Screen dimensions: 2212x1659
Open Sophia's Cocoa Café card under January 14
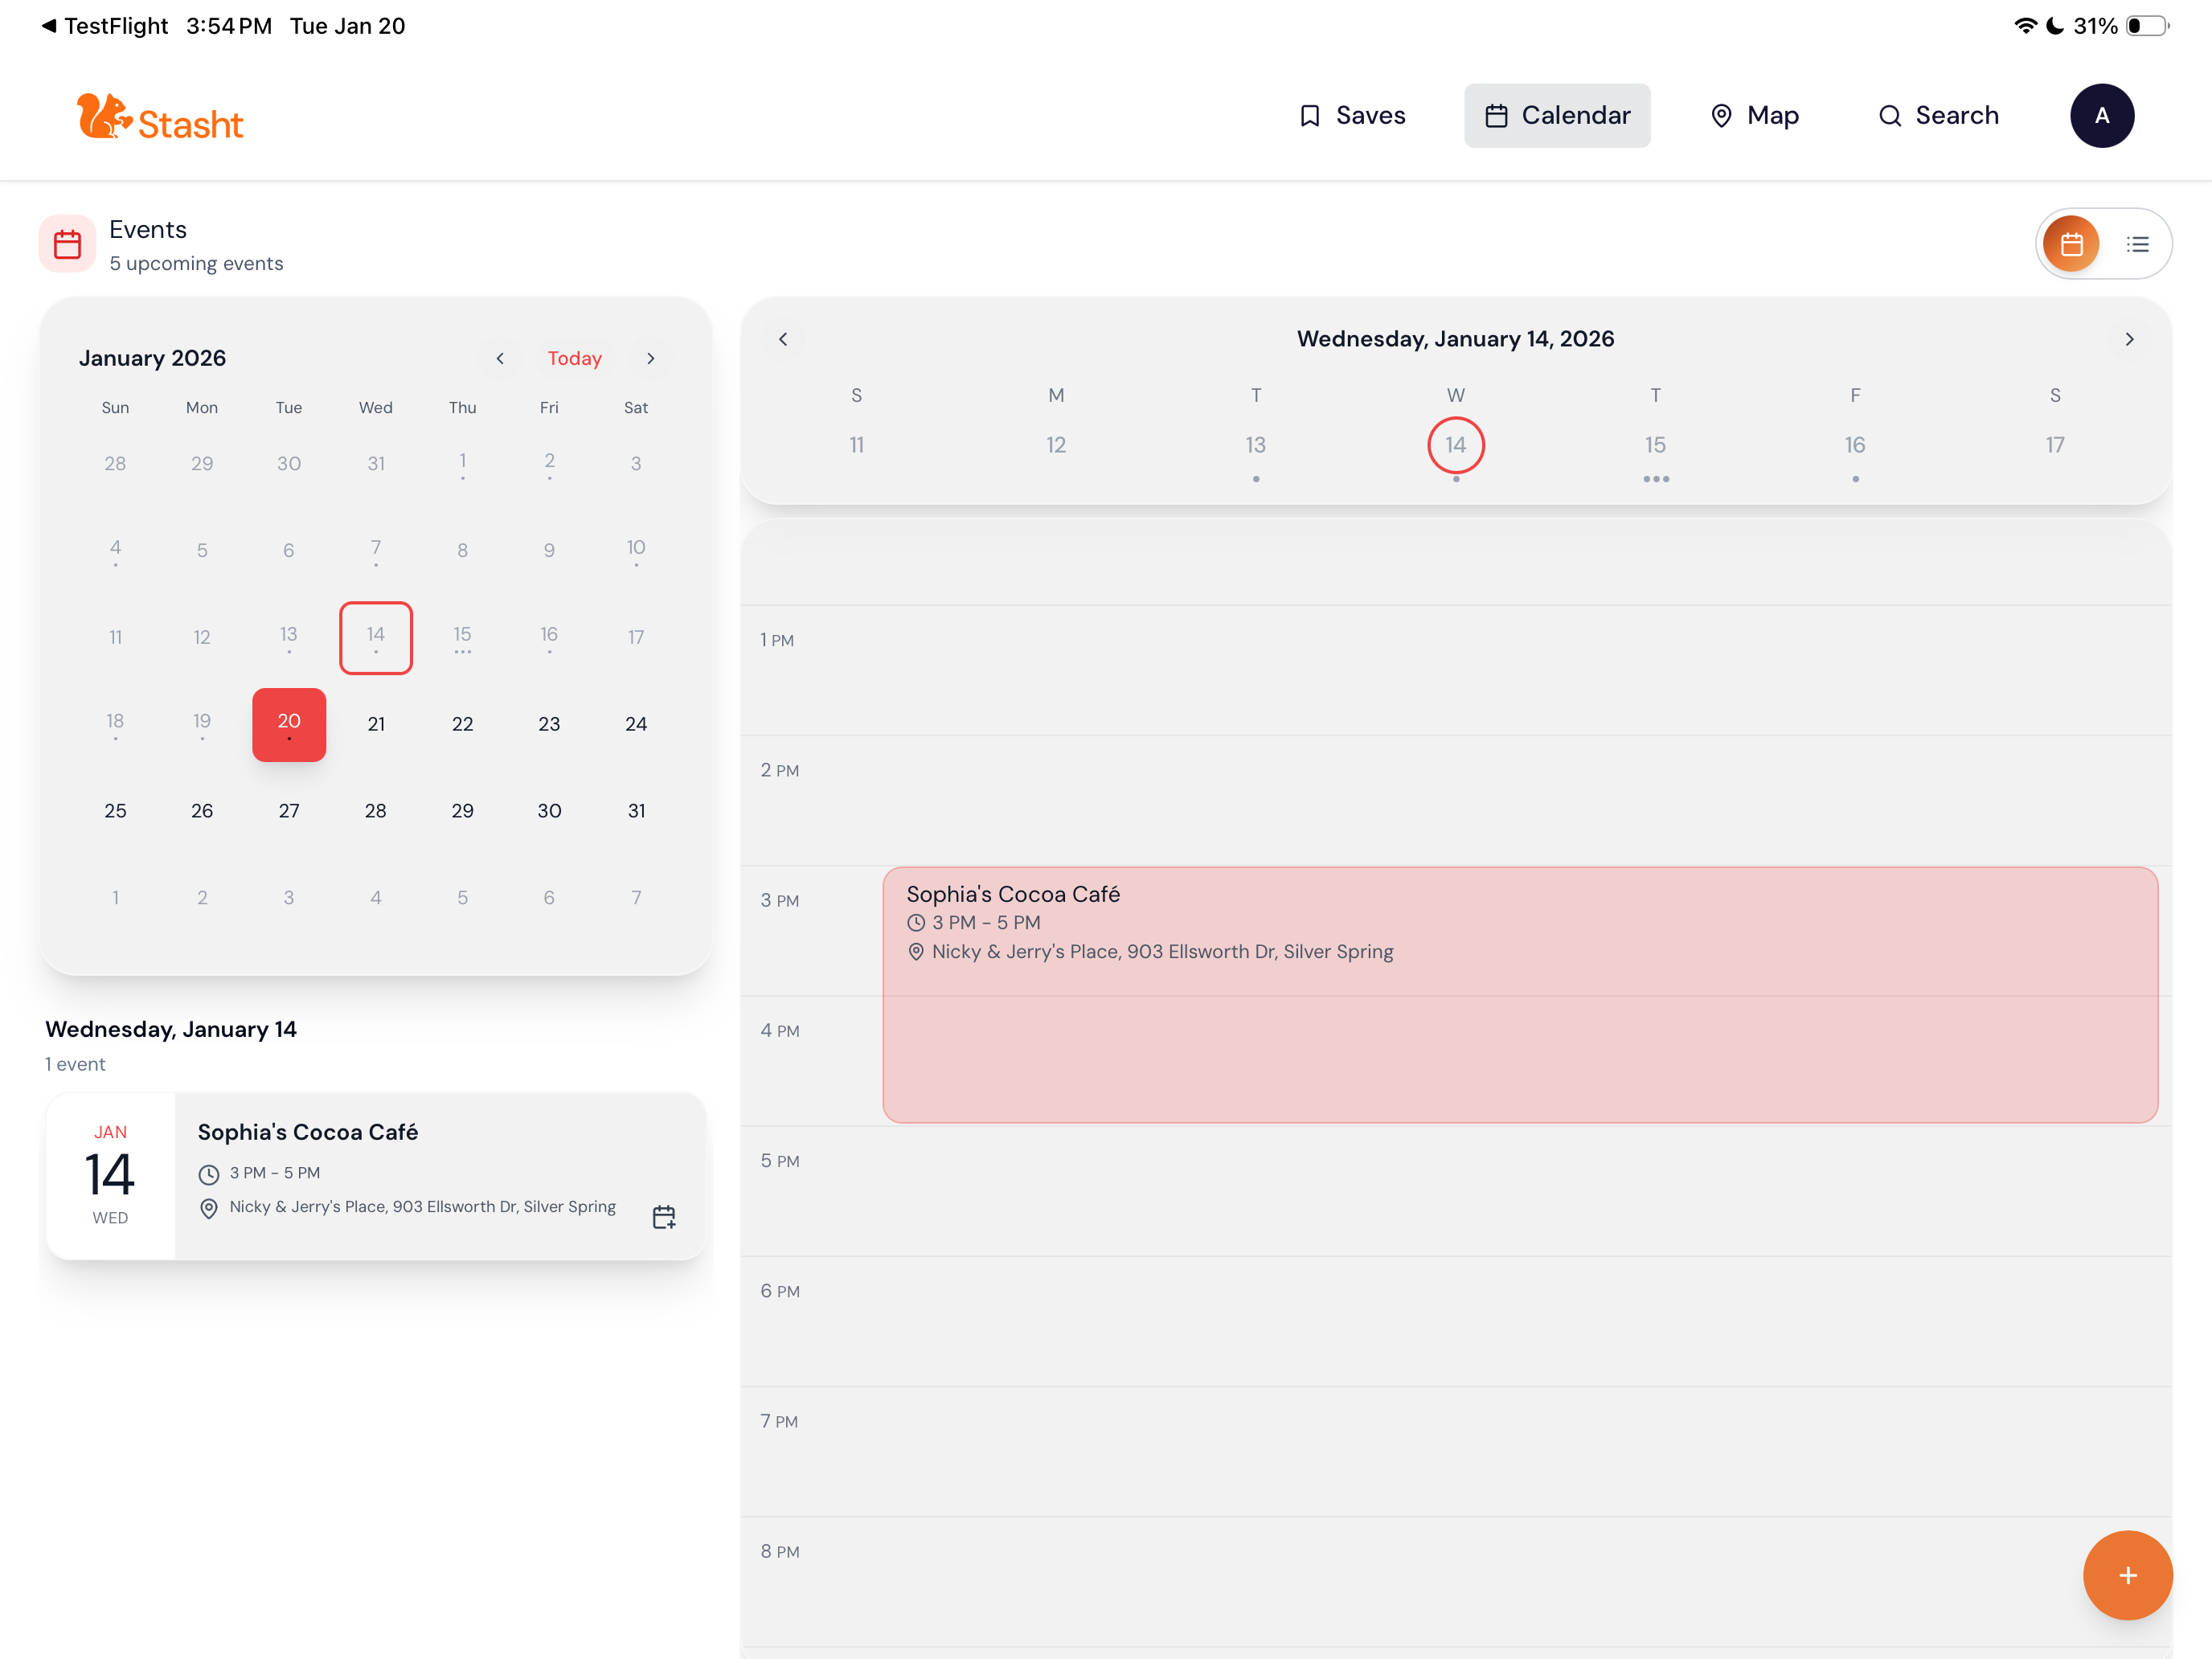click(x=376, y=1175)
